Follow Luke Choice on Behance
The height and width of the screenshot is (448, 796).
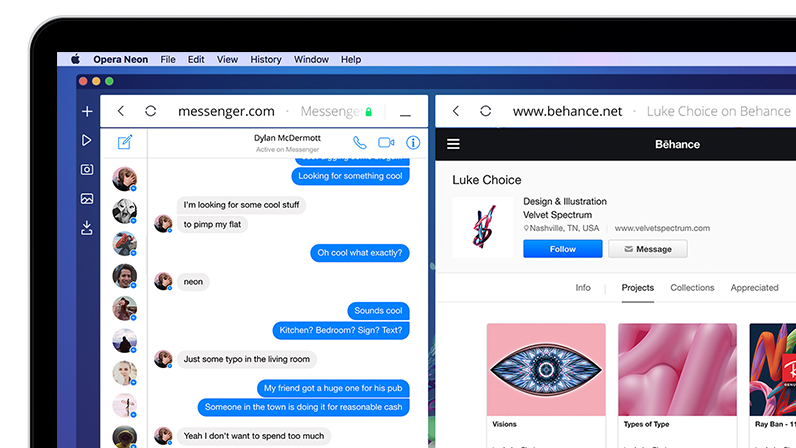coord(563,249)
